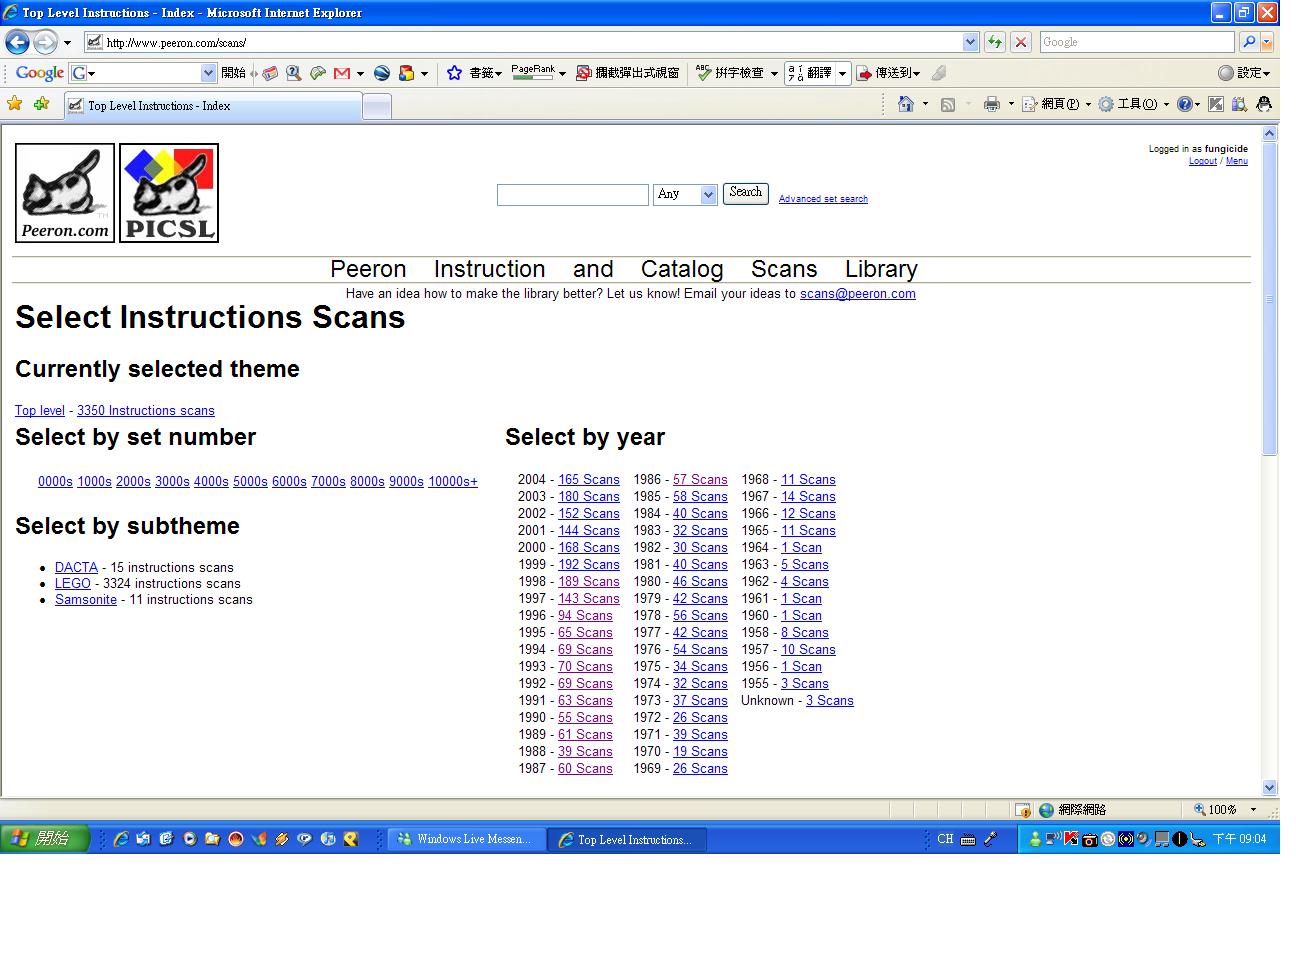This screenshot has width=1296, height=972.
Task: Open the search provider dropdown arrow
Action: coord(1268,42)
